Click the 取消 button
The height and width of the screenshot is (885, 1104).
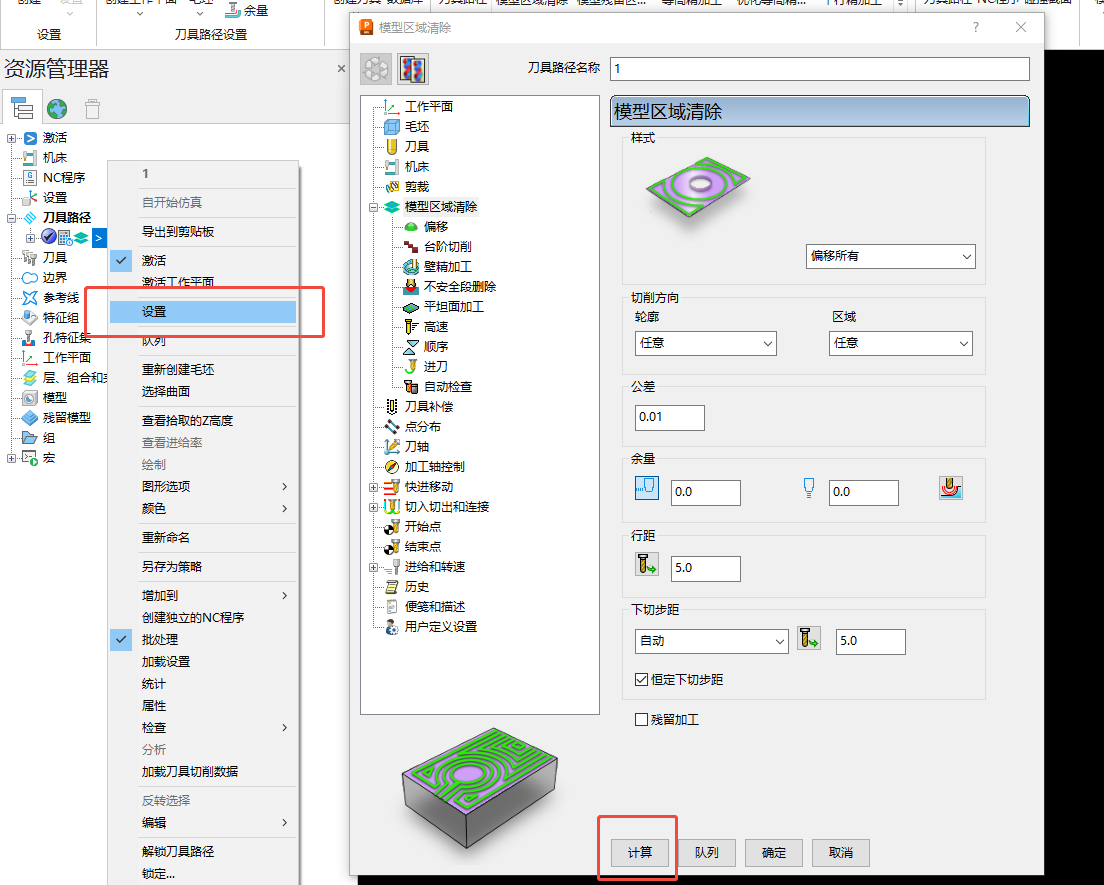tap(840, 853)
